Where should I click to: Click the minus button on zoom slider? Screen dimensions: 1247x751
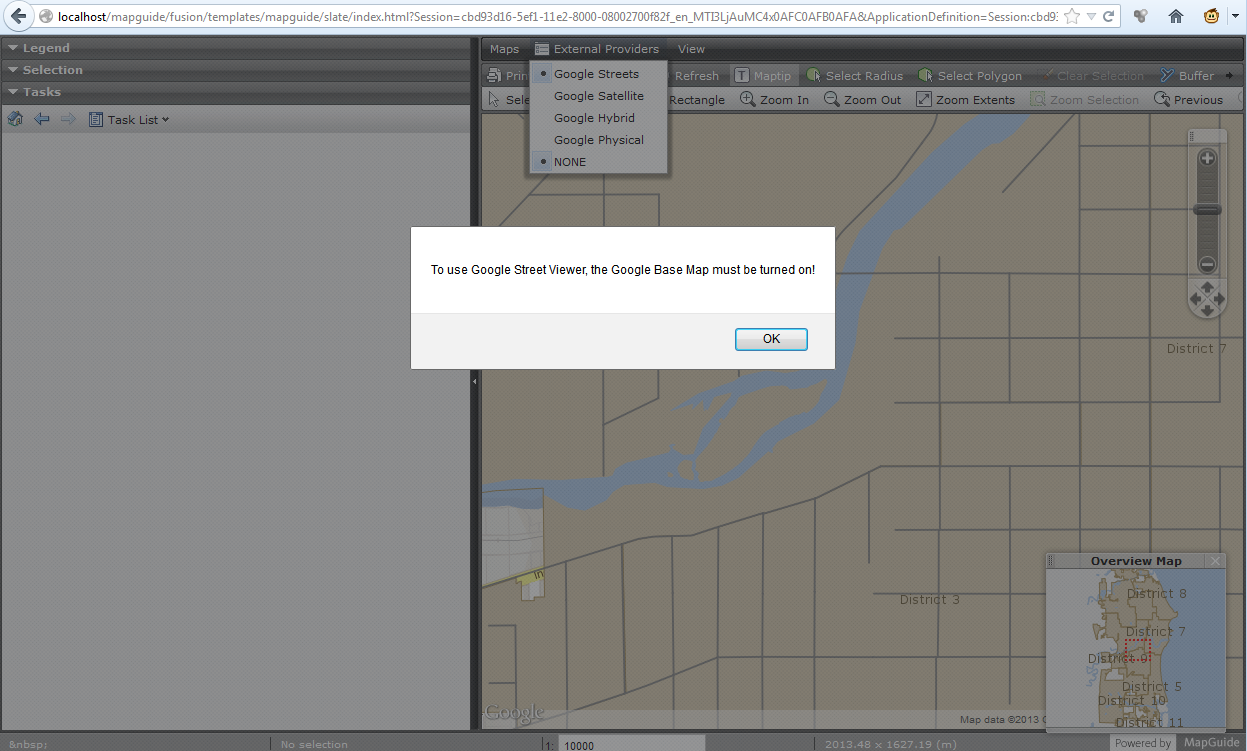pos(1207,265)
